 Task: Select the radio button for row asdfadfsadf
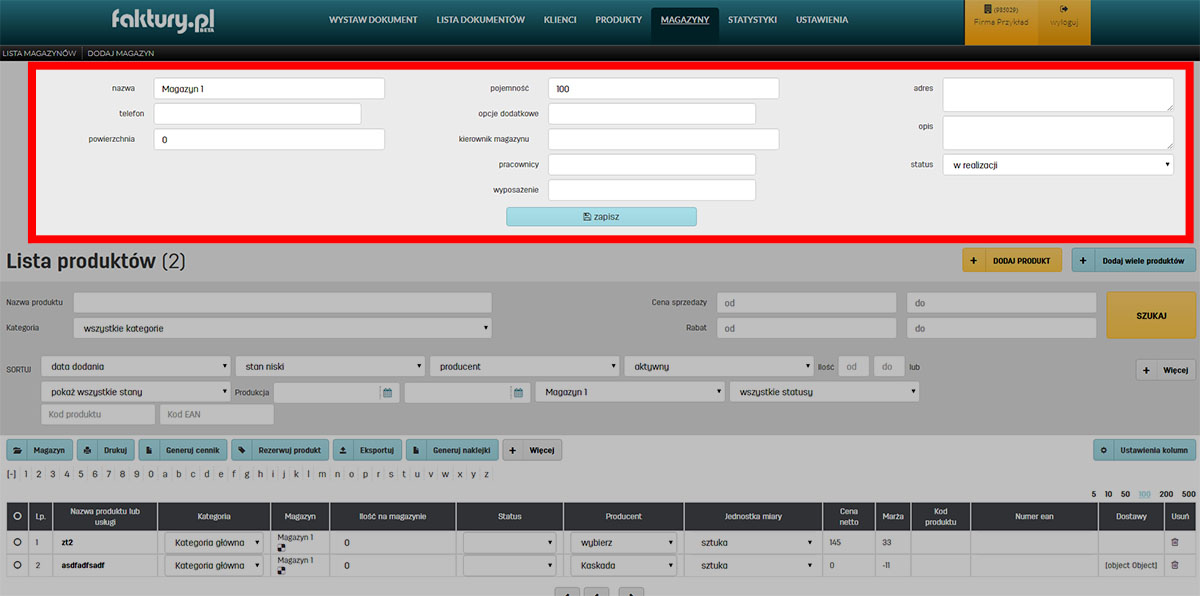[16, 565]
